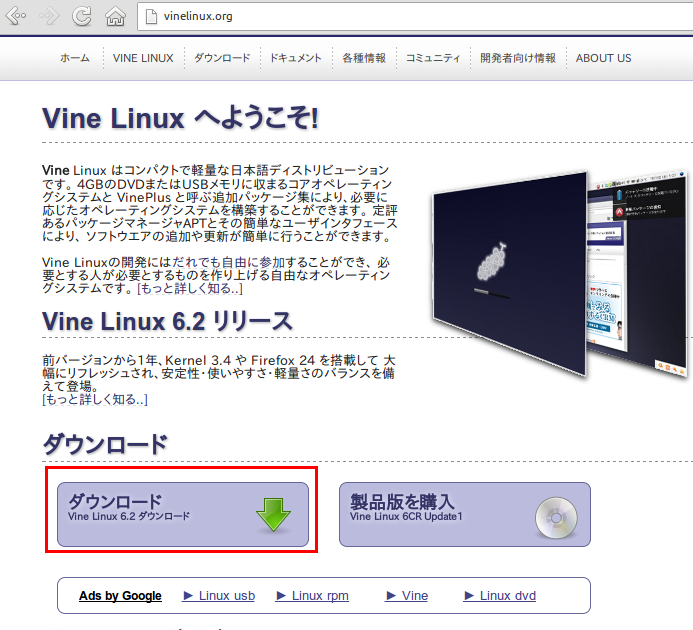Open the 開発者向け情報 menu item
This screenshot has width=693, height=630.
pos(518,58)
